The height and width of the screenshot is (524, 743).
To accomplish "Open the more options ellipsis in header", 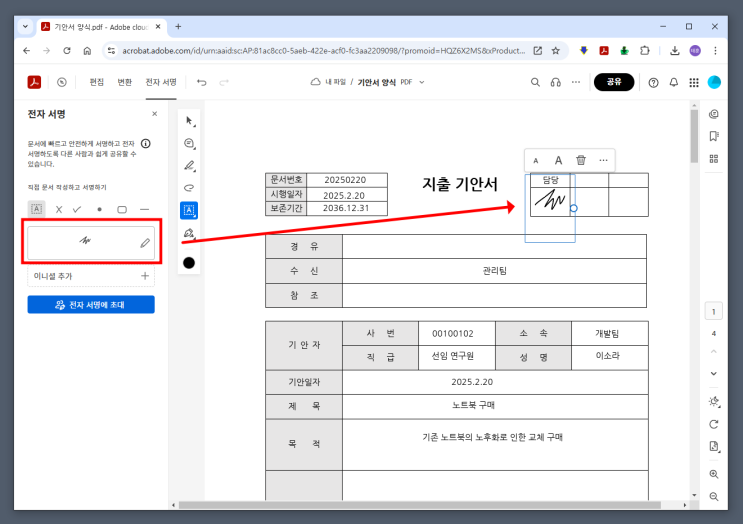I will click(x=576, y=82).
